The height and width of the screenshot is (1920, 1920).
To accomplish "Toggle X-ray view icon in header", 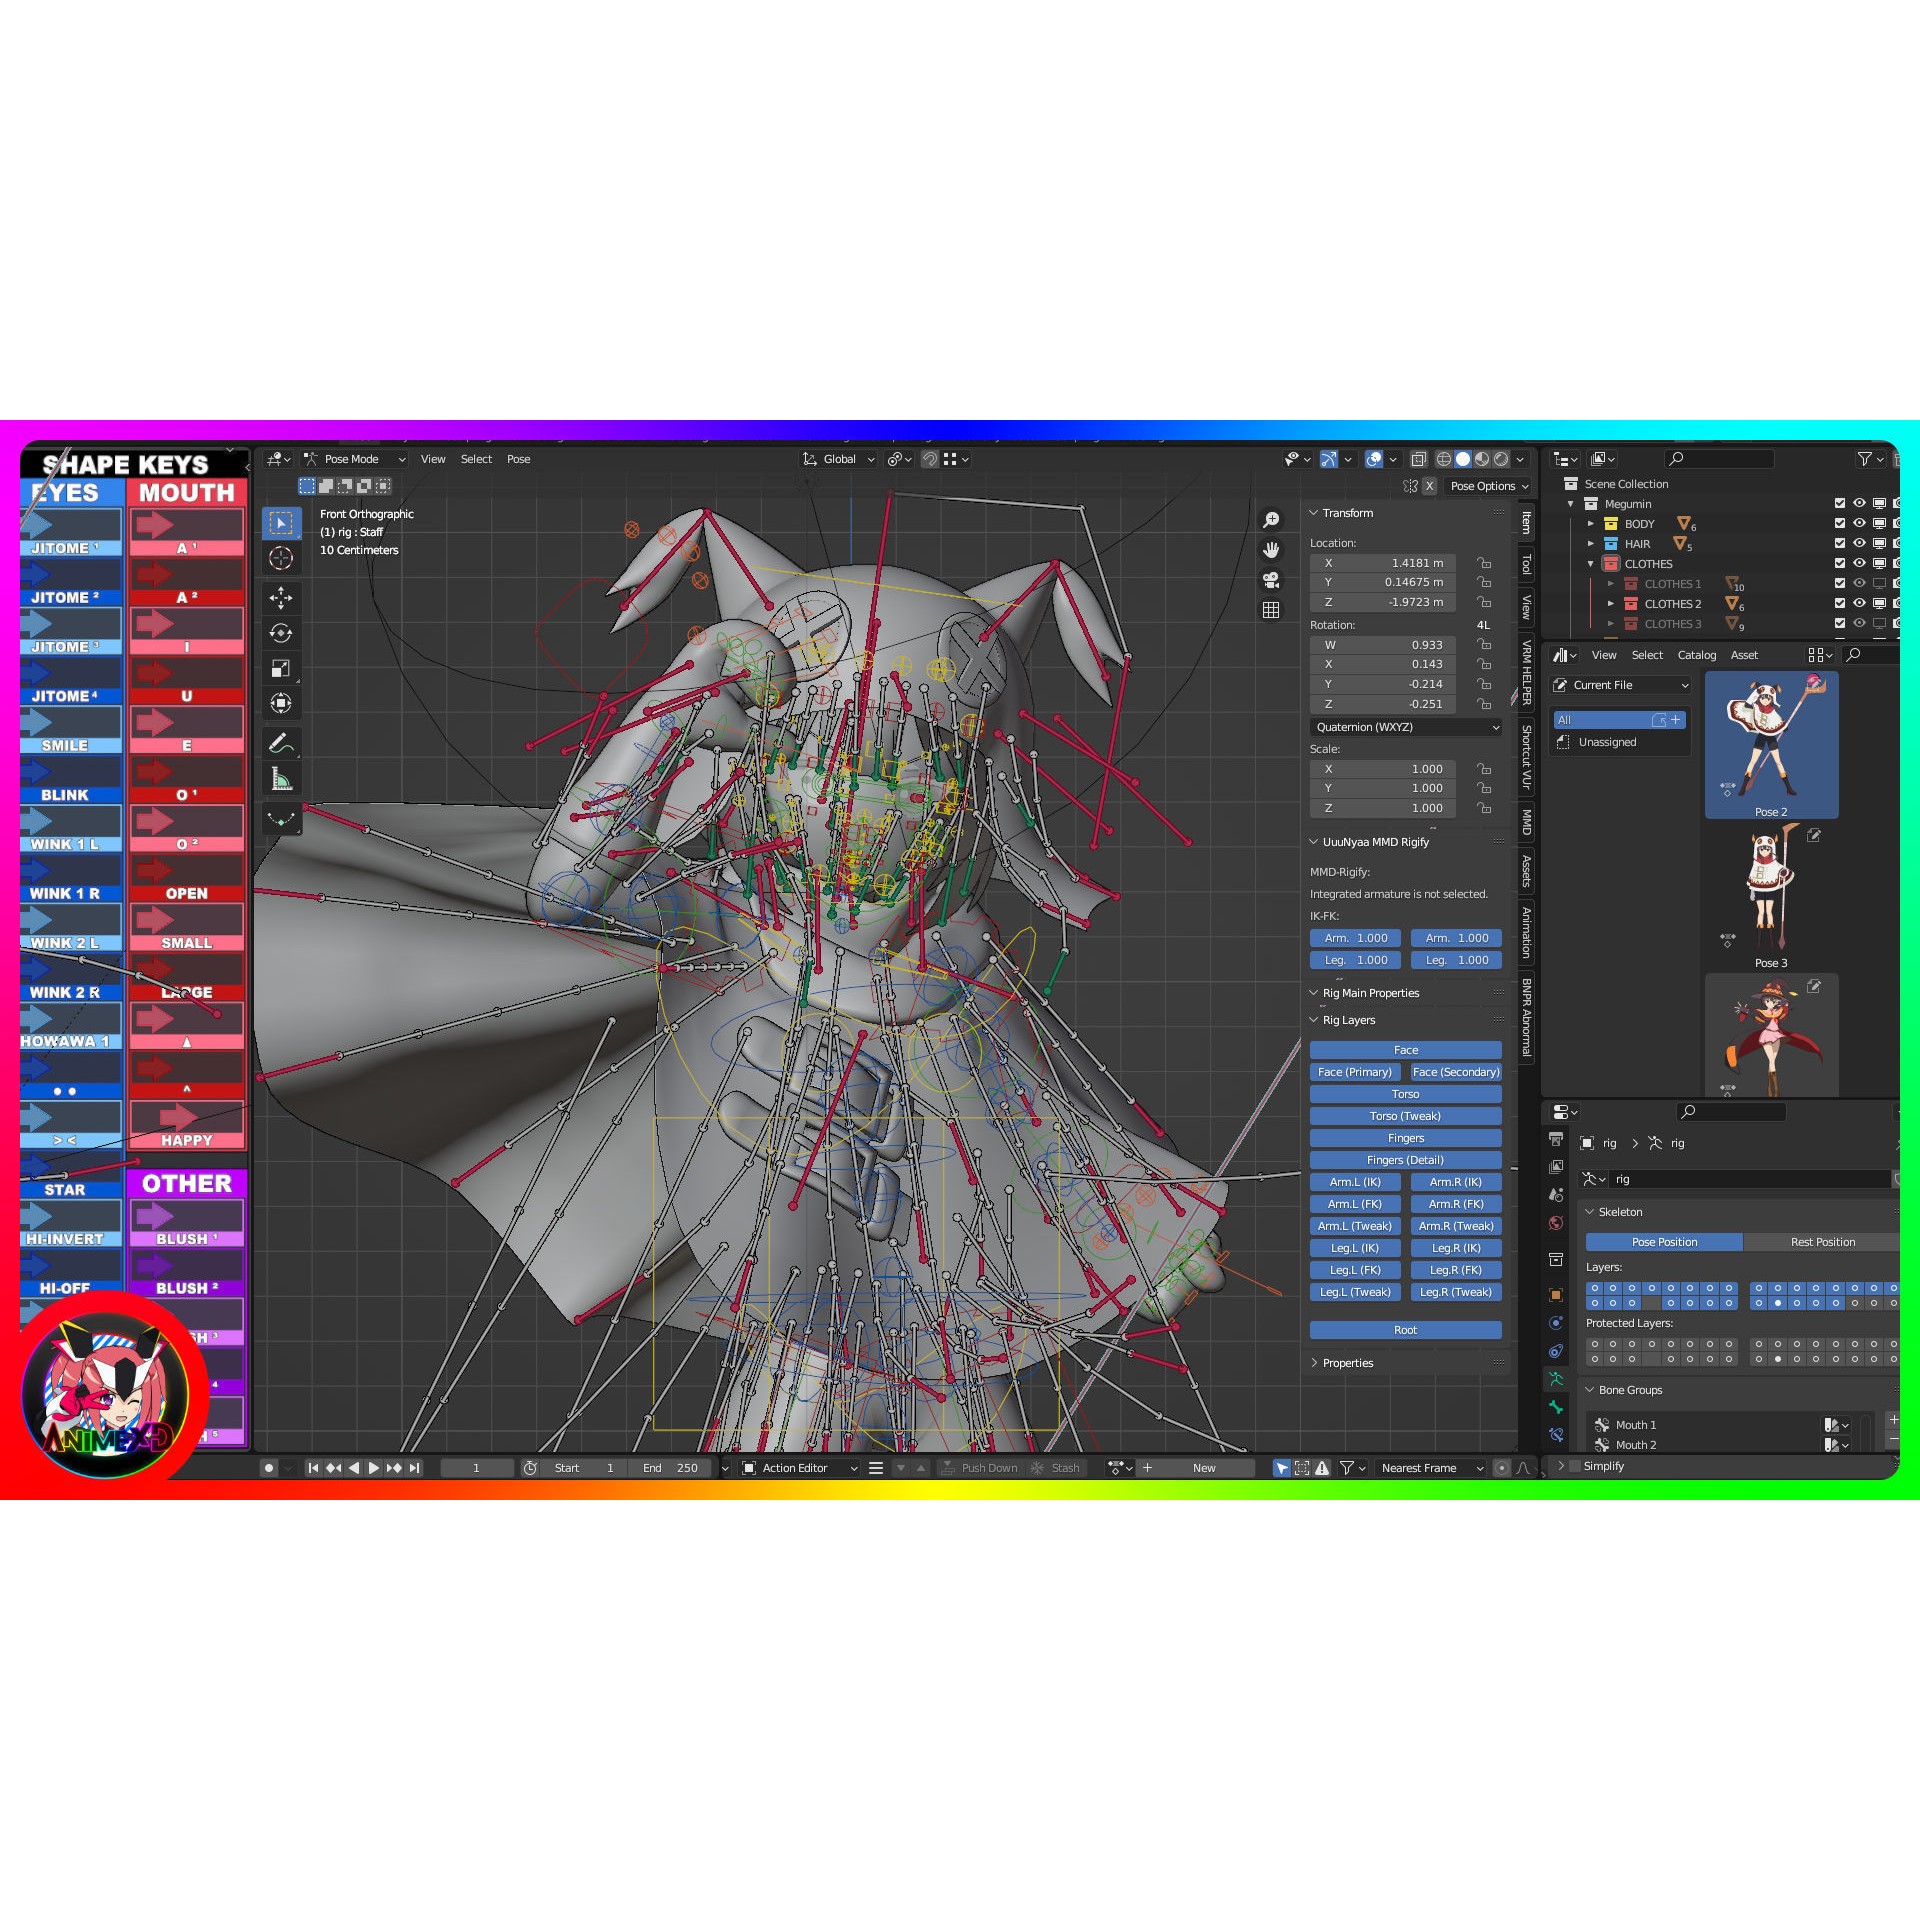I will pos(1418,459).
